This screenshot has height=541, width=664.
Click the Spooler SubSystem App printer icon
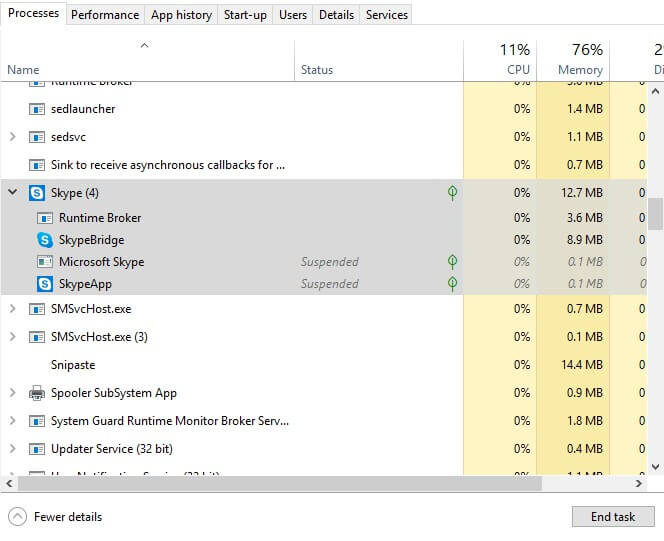point(37,393)
